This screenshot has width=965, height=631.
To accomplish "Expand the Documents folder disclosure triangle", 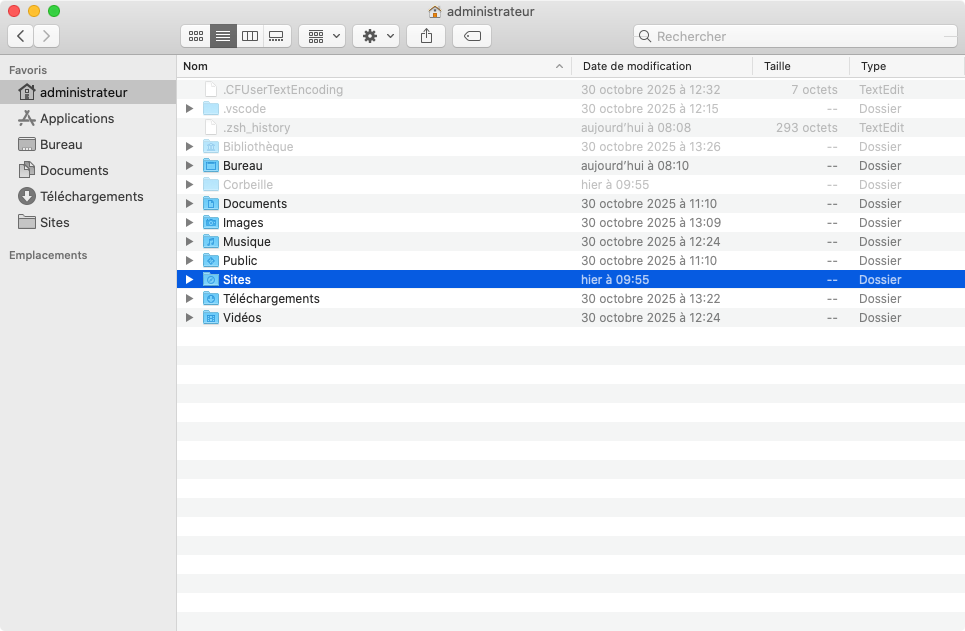I will pyautogui.click(x=189, y=204).
